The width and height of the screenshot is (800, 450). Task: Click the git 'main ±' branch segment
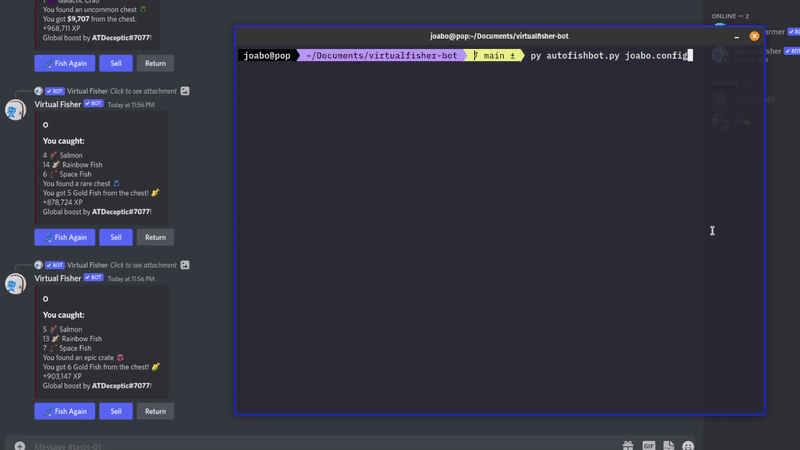[x=494, y=56]
